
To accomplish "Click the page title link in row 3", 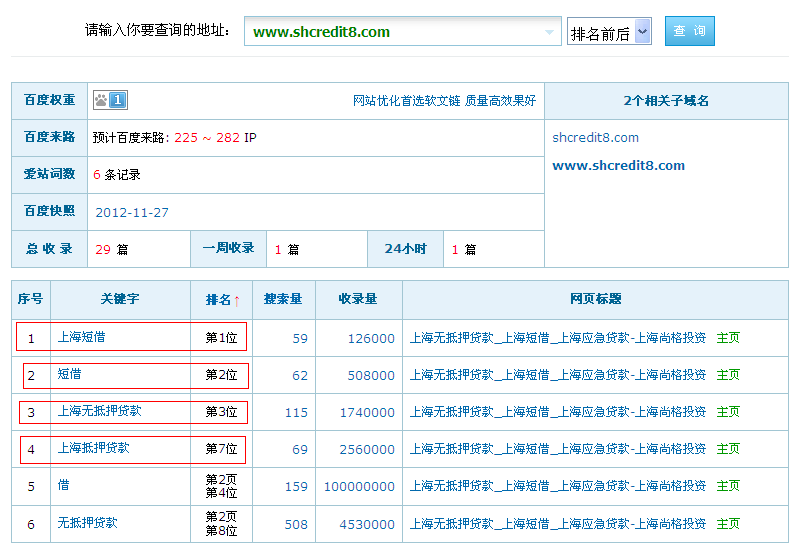I will click(x=557, y=412).
